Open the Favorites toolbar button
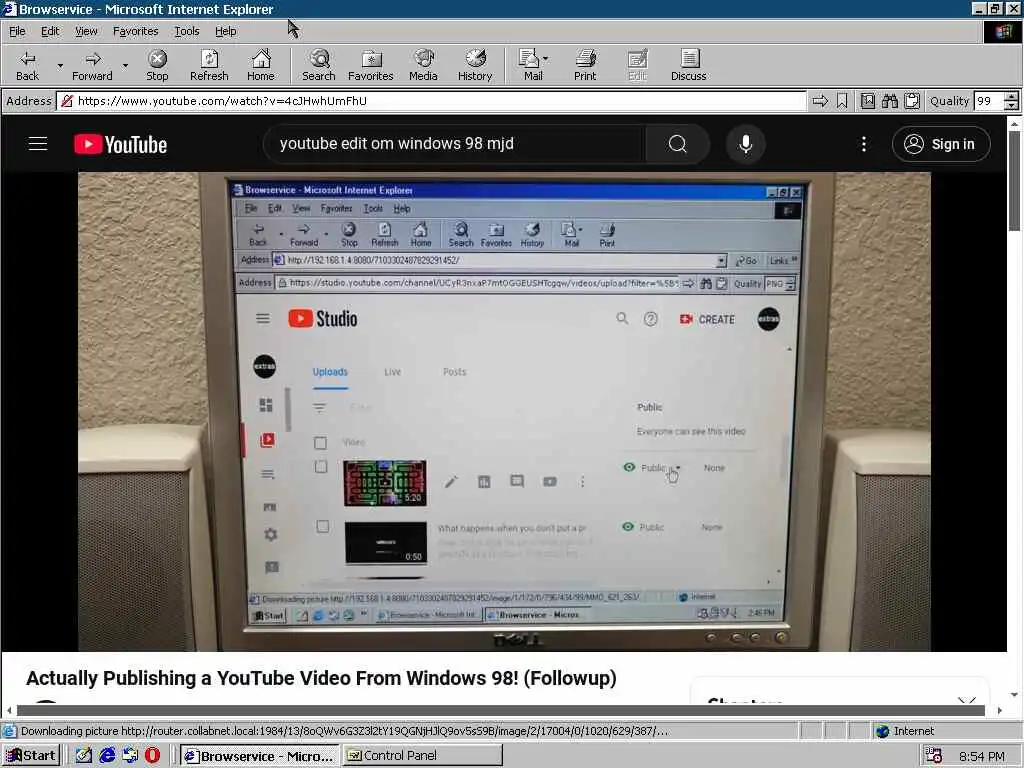 [370, 65]
